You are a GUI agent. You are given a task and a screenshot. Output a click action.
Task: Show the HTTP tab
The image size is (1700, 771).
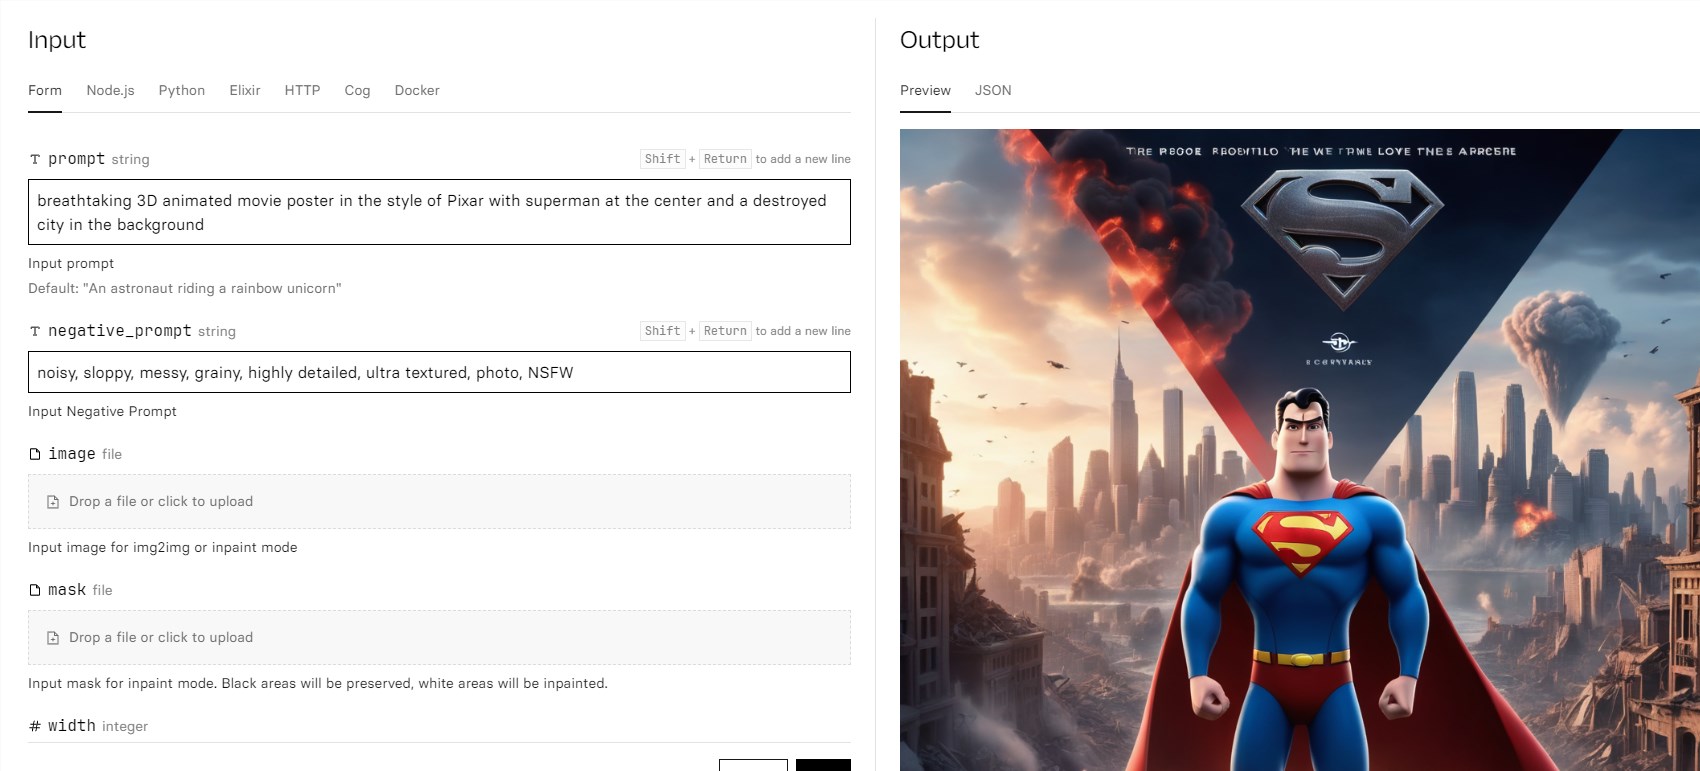(302, 90)
